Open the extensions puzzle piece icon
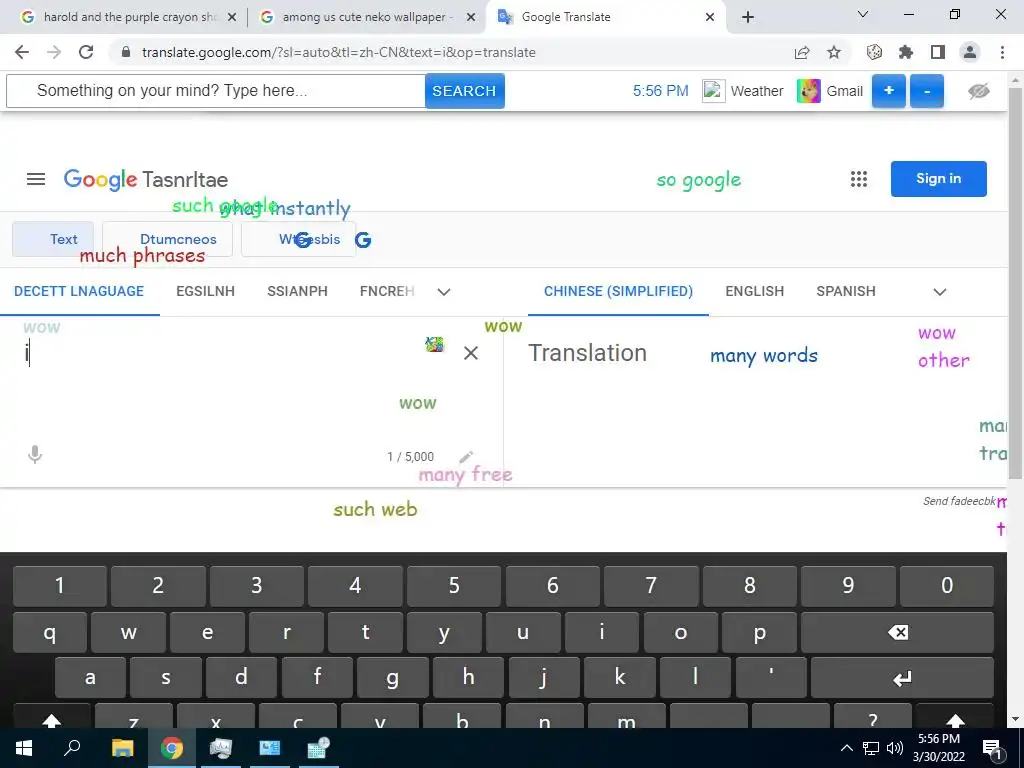This screenshot has width=1024, height=768. point(906,52)
